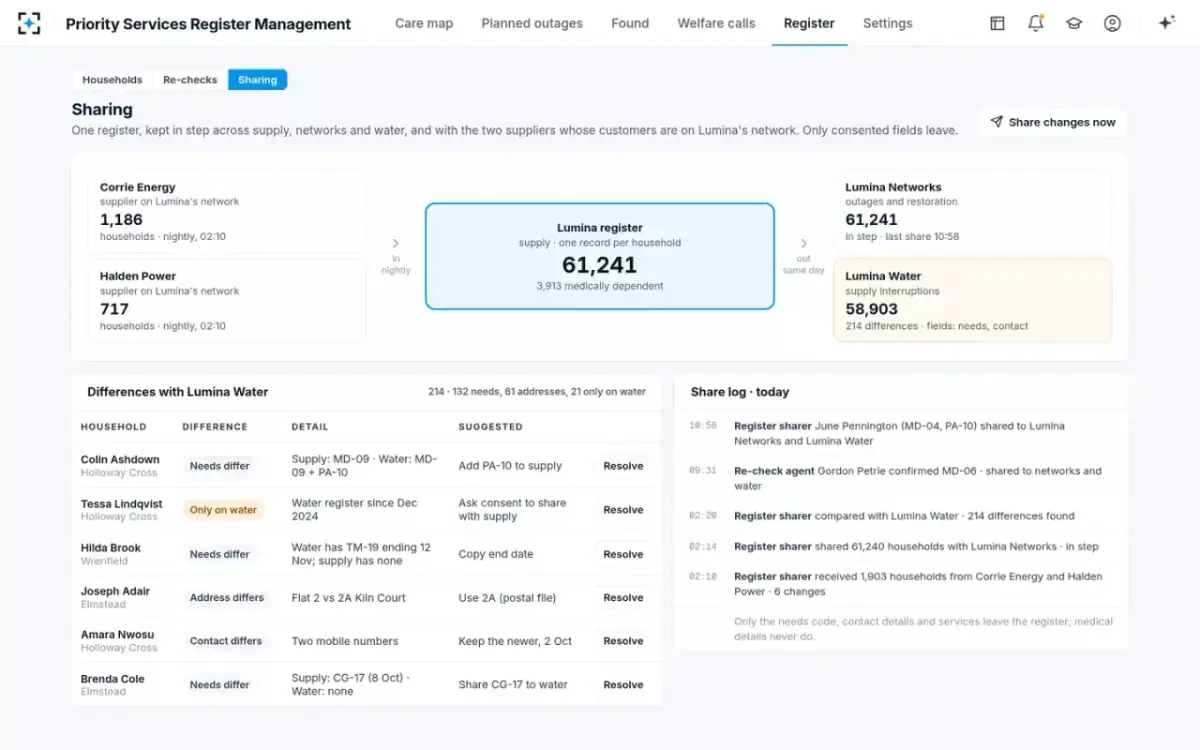Screen dimensions: 1200x750
Task: Select Amara Nwosu household name
Action: tap(118, 635)
